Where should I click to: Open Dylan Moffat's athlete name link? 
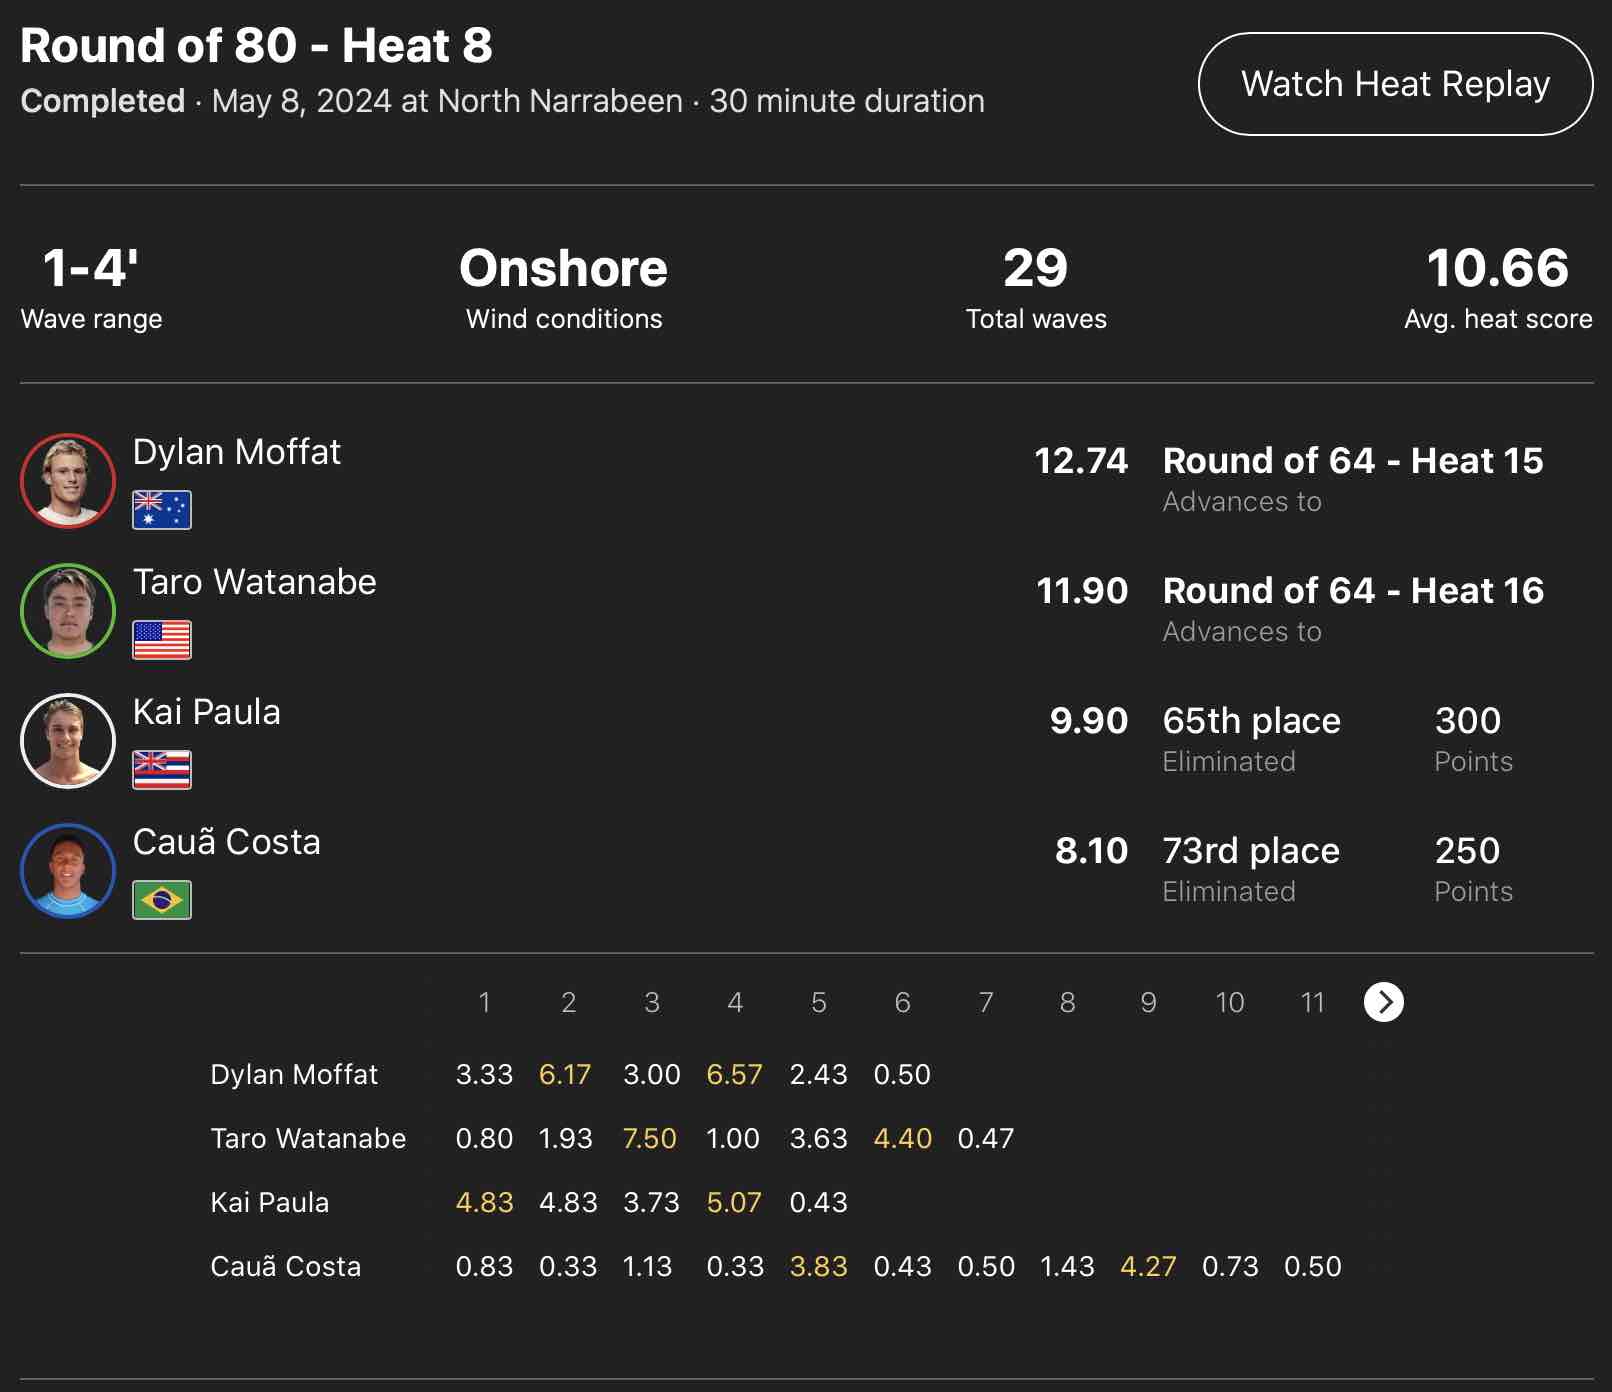coord(237,452)
